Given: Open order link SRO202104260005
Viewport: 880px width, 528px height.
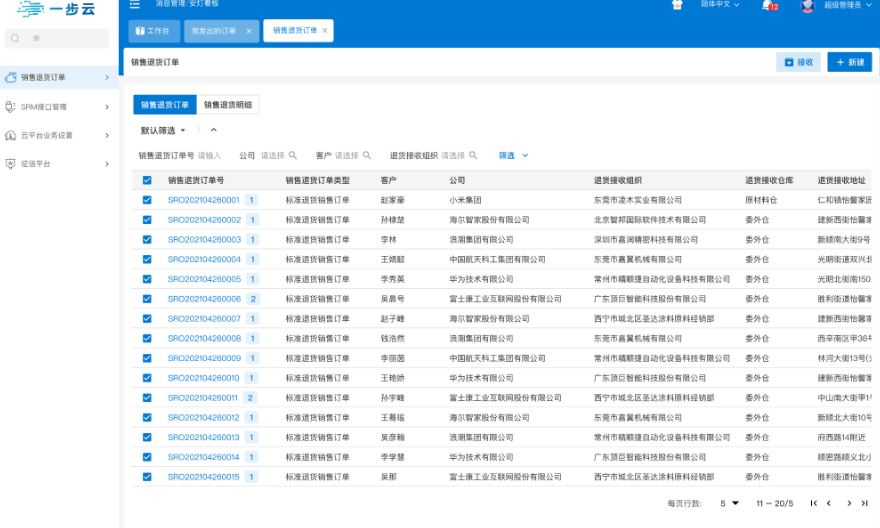Looking at the screenshot, I should pos(204,279).
